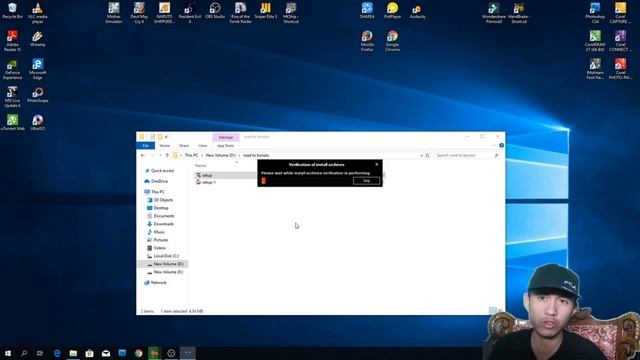640x360 pixels.
Task: Open the PhotoScape desktop shortcut
Action: click(38, 94)
